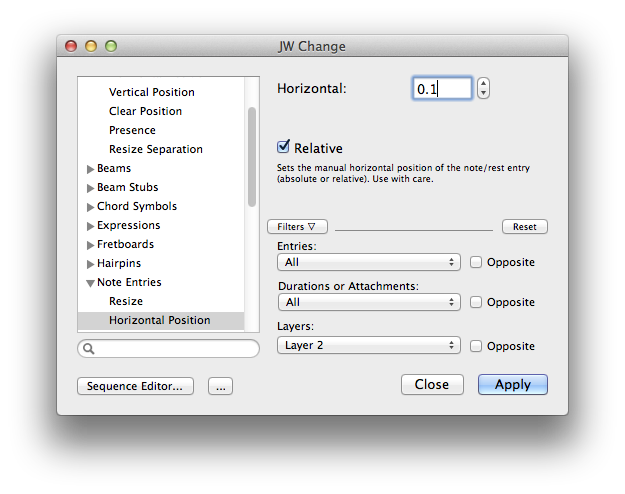Viewport: 625px width, 494px height.
Task: Toggle the Relative checkbox
Action: [x=284, y=147]
